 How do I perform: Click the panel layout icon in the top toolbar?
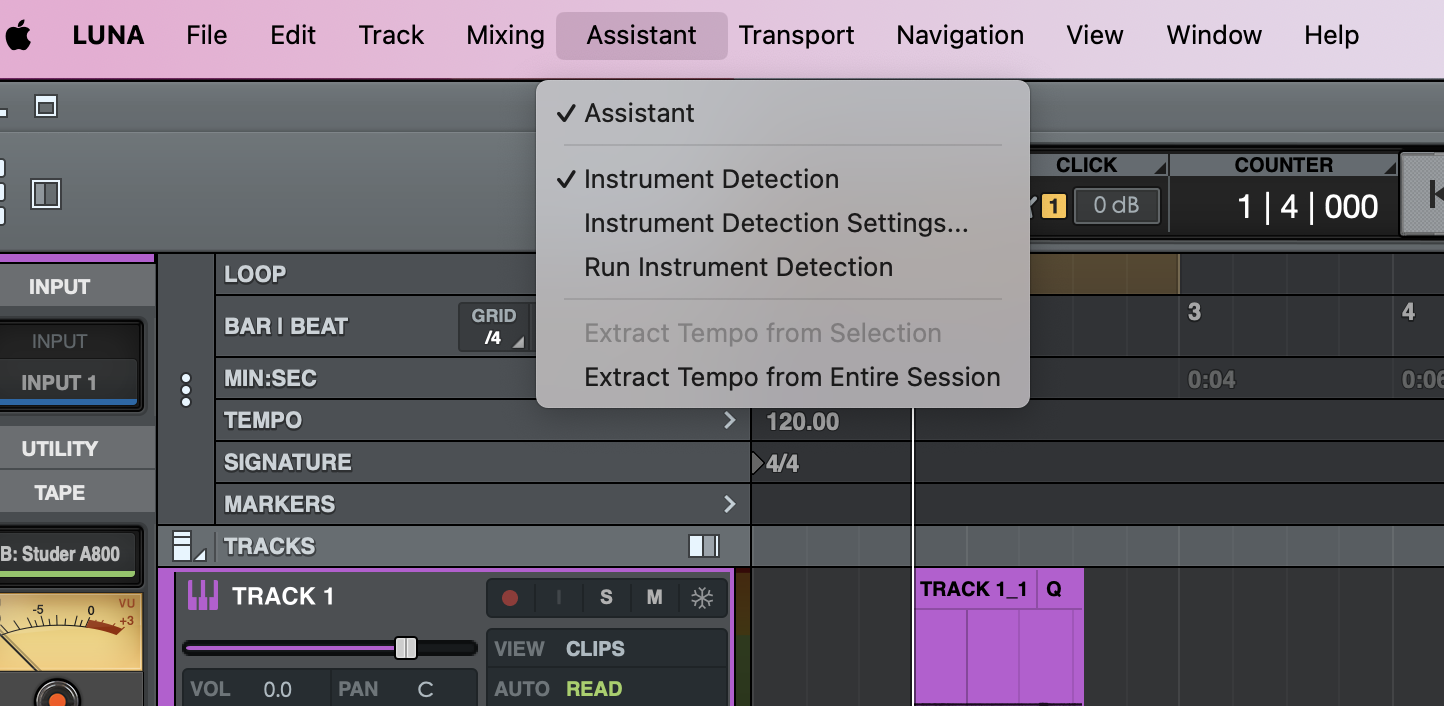[x=46, y=194]
